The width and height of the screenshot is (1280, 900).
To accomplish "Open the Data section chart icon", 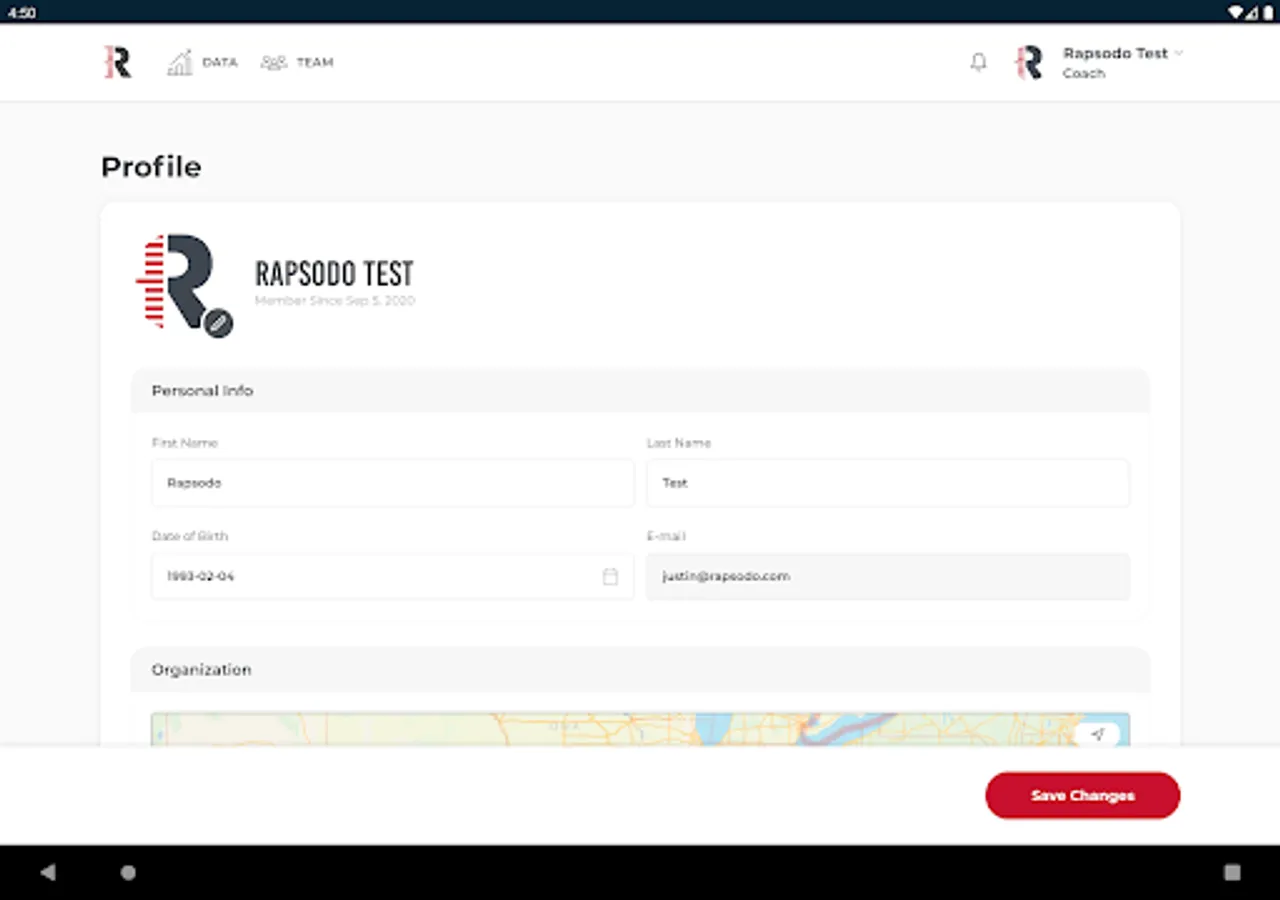I will tap(180, 62).
